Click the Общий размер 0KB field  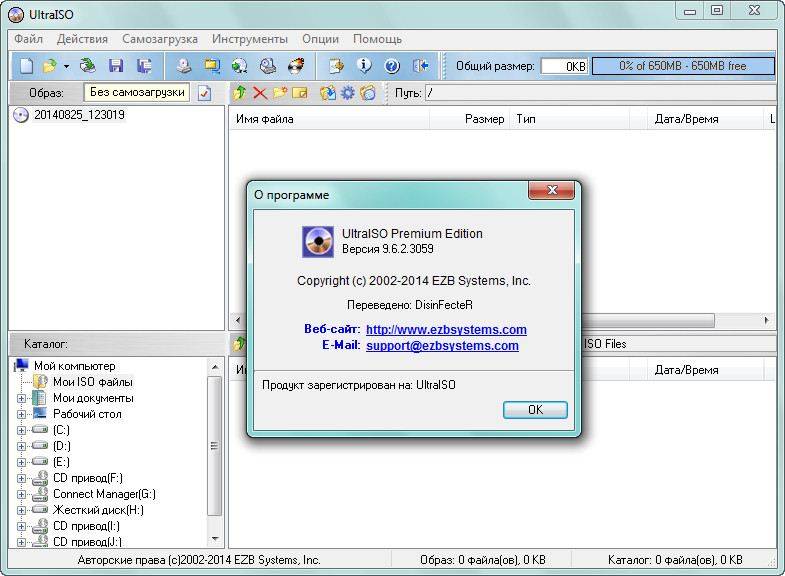point(564,66)
